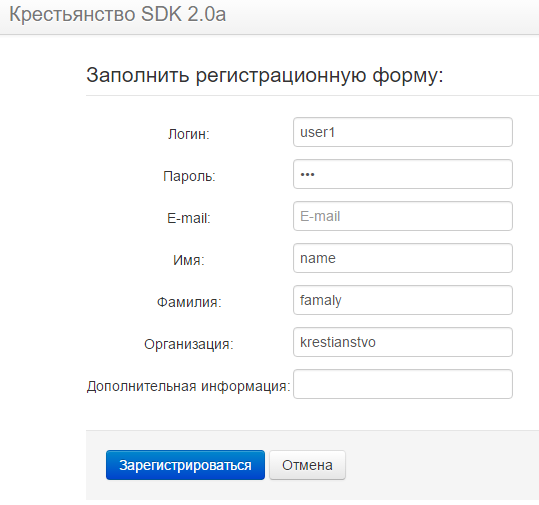Focus the Организация field with krestianstvo

pos(403,342)
